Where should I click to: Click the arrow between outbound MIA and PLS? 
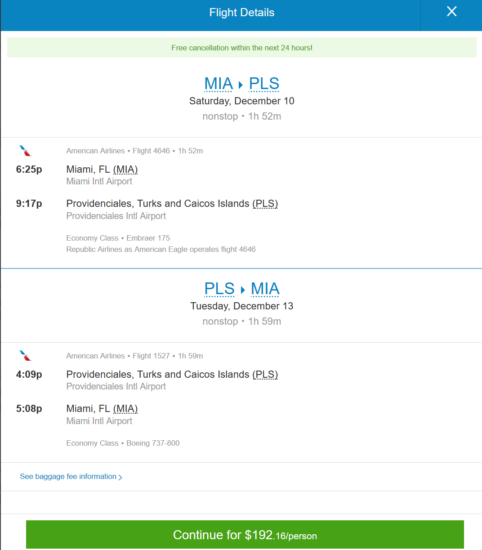point(241,85)
